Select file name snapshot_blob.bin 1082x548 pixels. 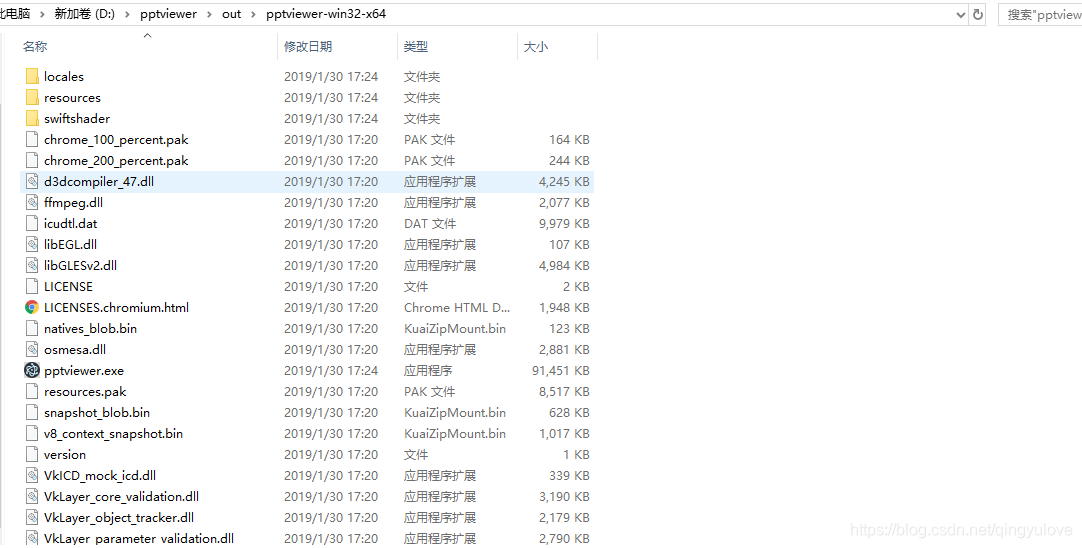coord(97,413)
